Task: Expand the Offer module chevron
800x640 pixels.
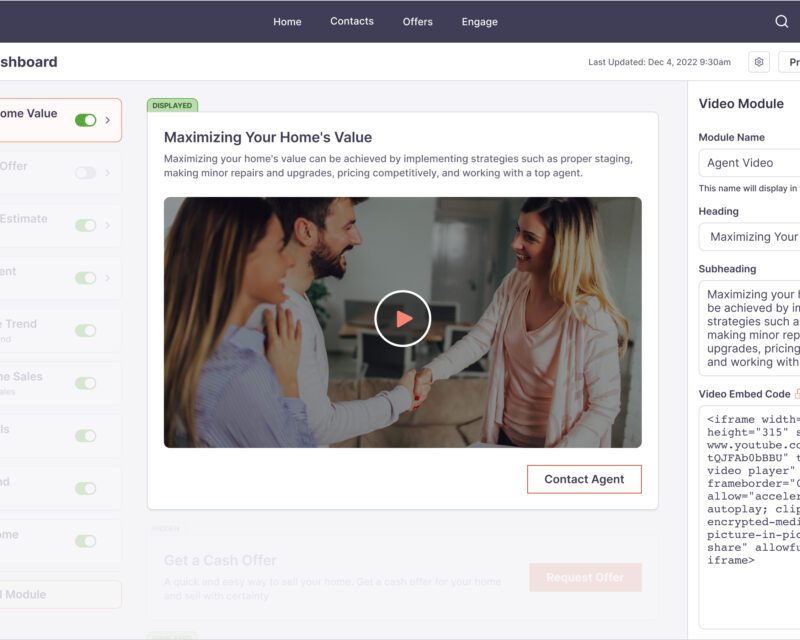Action: [108, 172]
